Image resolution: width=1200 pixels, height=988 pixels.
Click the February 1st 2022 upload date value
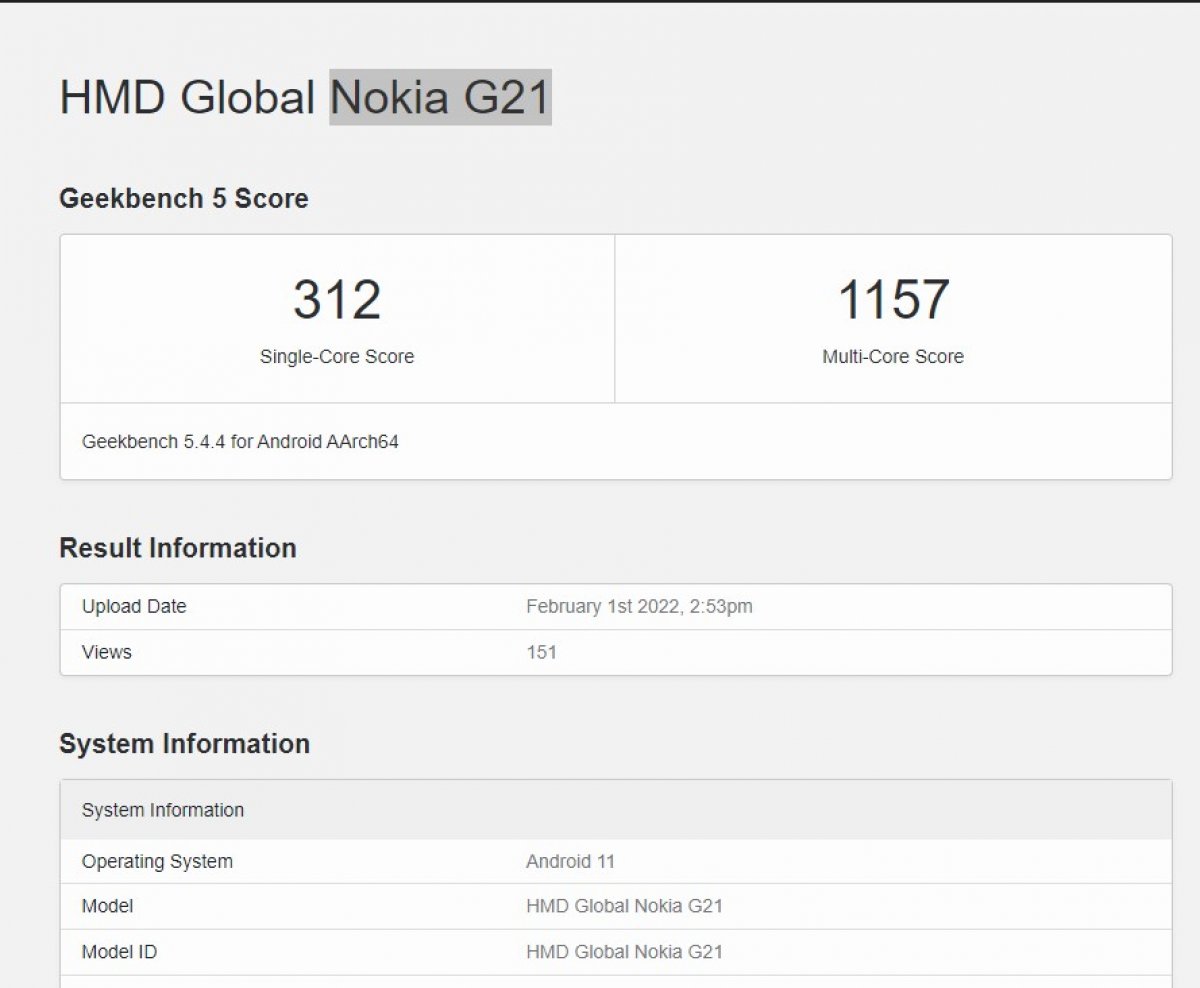coord(640,607)
